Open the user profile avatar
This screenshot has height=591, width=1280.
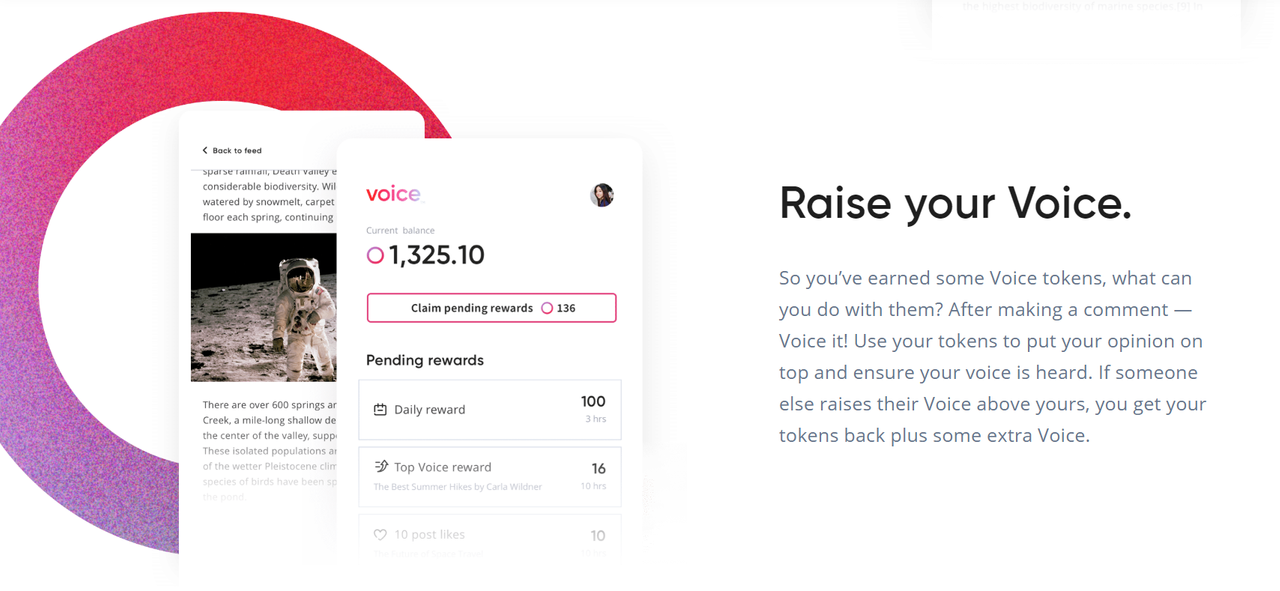click(x=602, y=195)
